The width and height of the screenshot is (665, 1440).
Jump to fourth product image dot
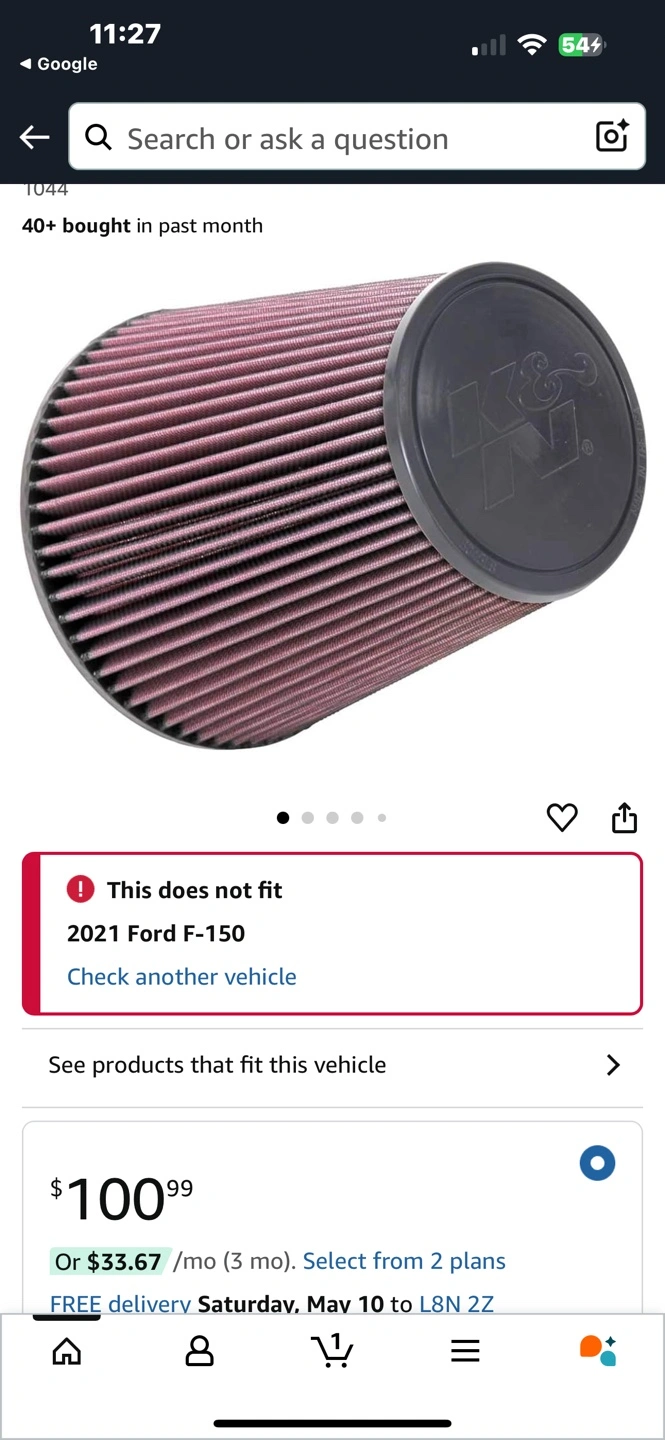pyautogui.click(x=357, y=818)
